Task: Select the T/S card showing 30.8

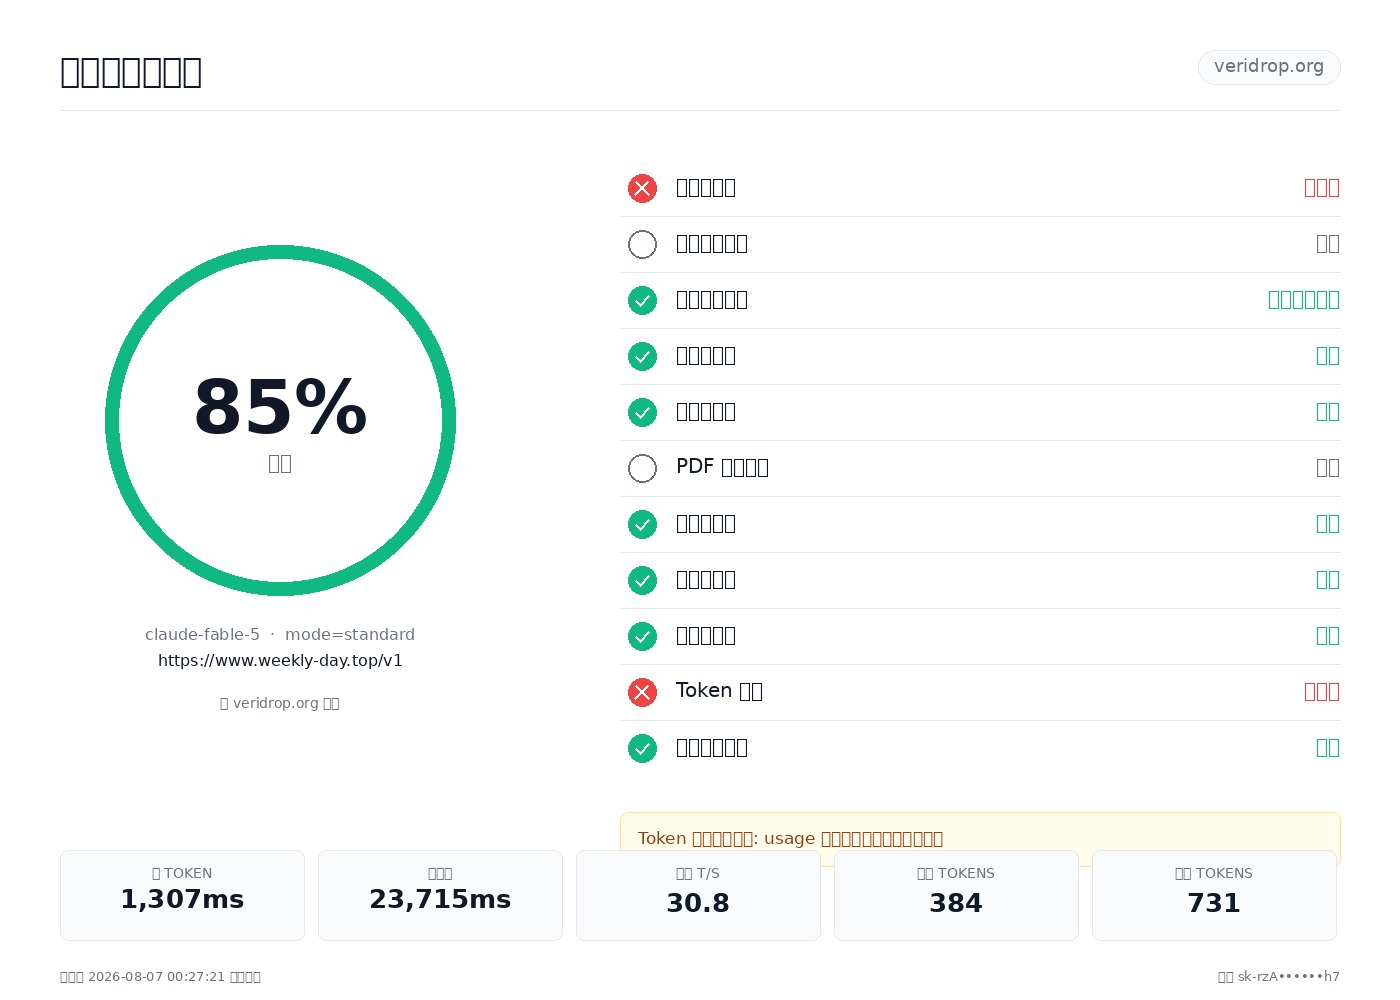Action: click(x=698, y=895)
